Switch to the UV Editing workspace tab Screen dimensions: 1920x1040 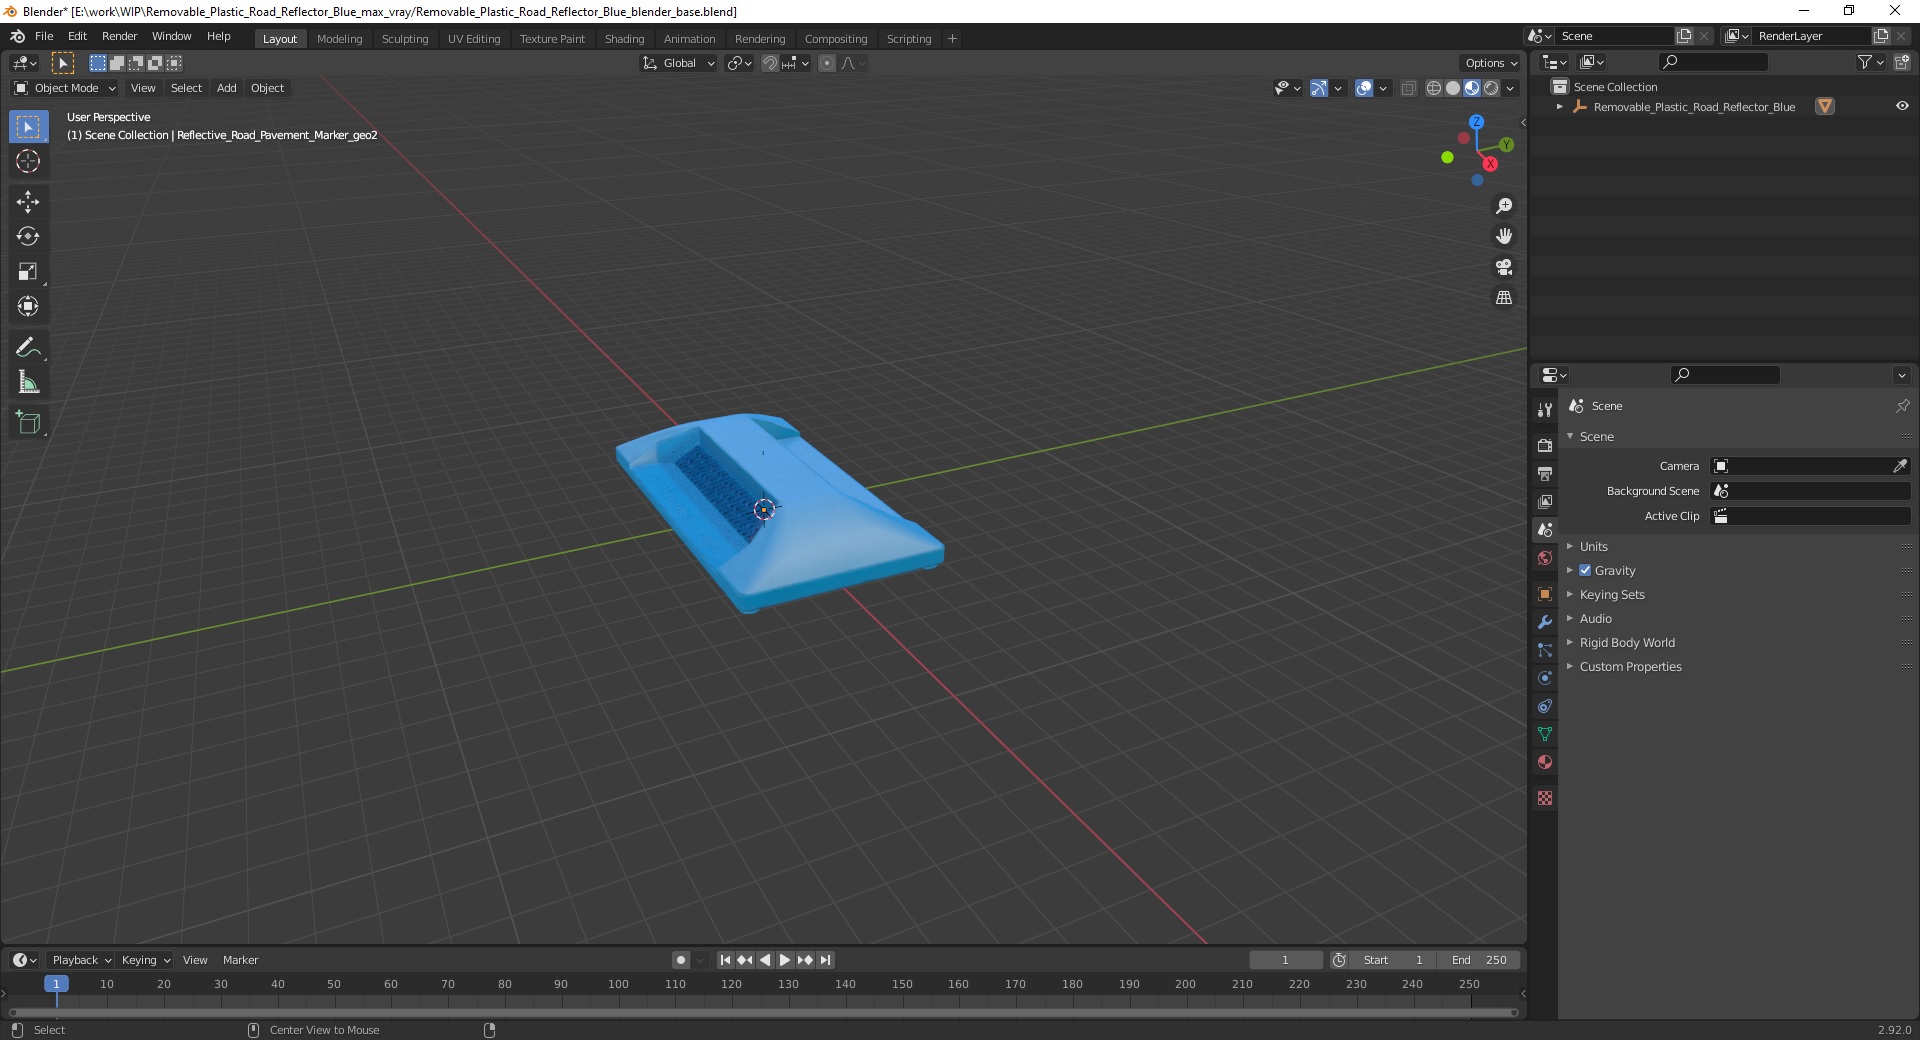click(x=474, y=38)
